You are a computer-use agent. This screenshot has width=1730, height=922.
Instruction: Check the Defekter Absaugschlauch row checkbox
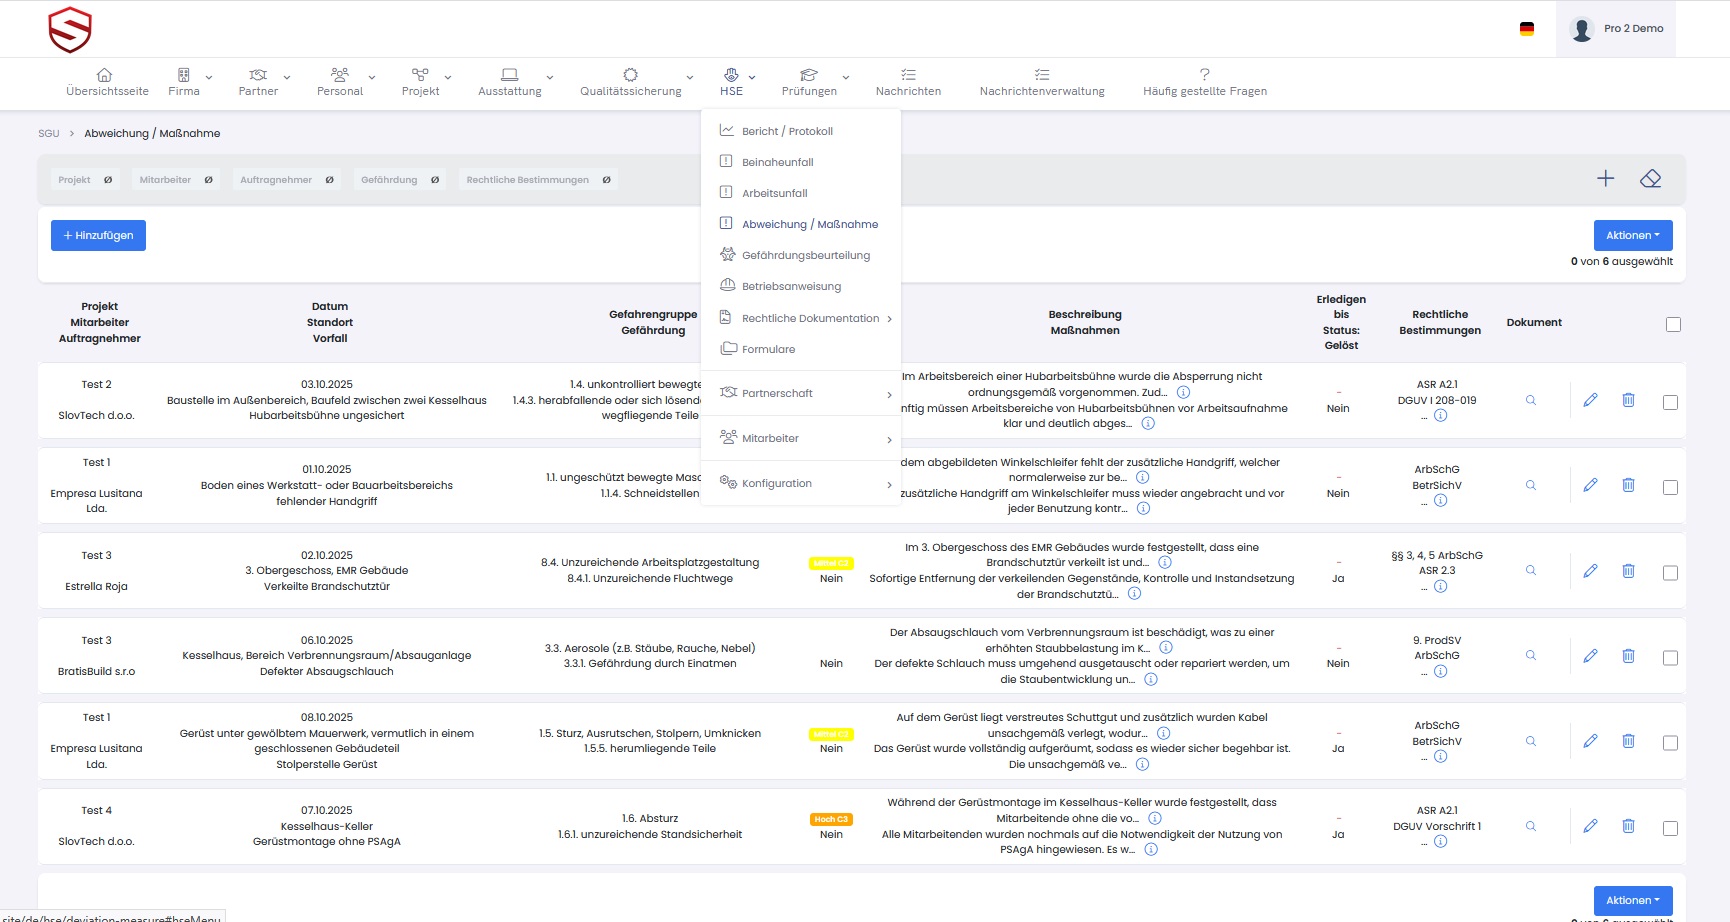(1670, 658)
